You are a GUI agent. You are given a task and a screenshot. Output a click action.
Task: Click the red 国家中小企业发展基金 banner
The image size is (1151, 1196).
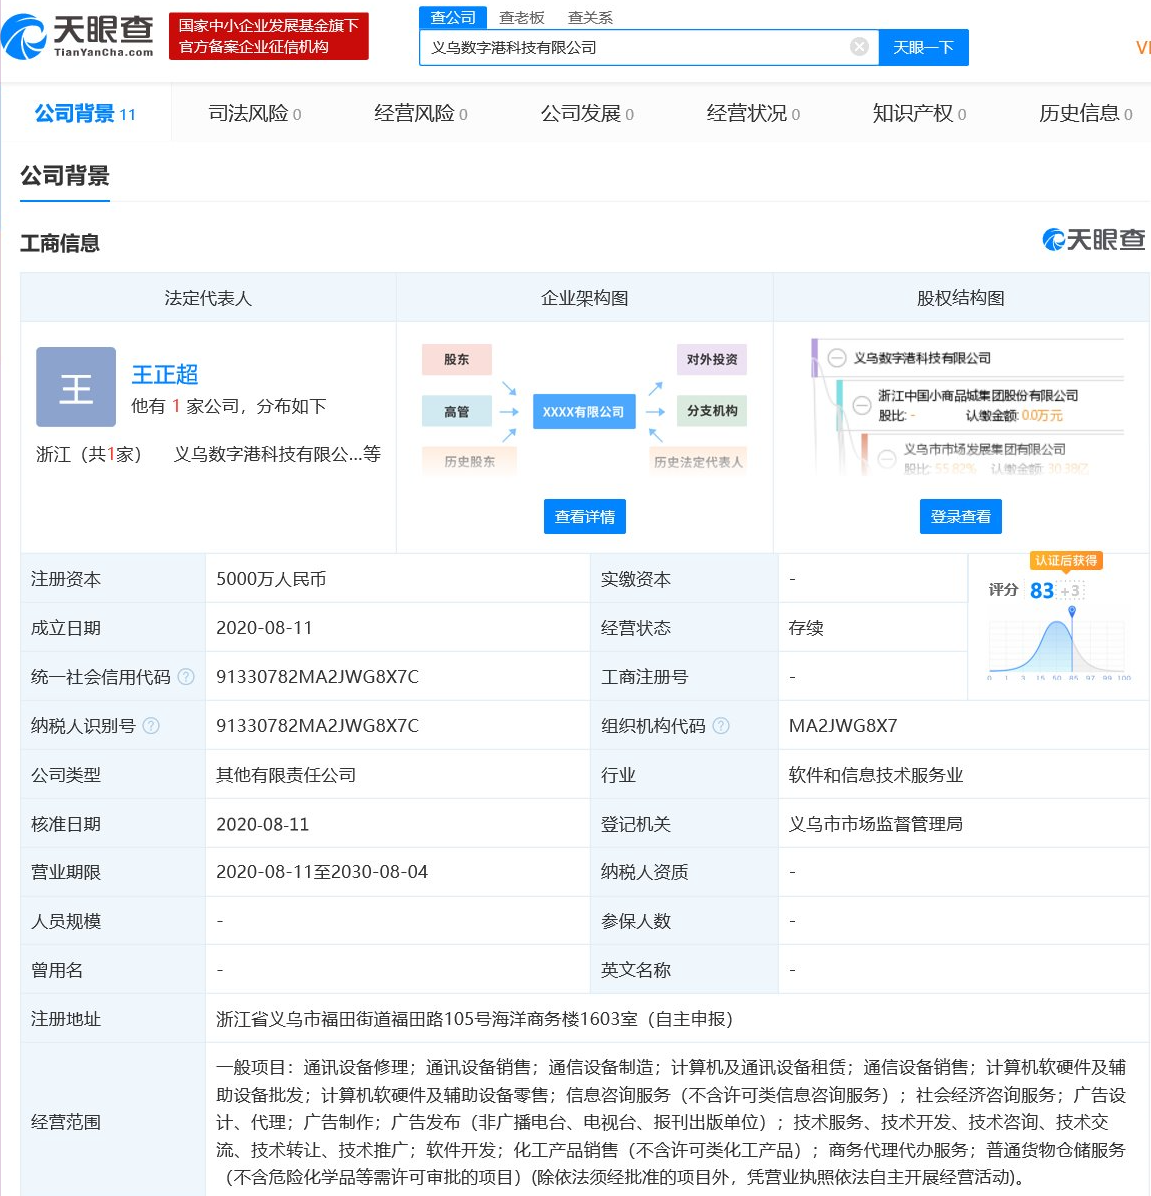[x=268, y=36]
